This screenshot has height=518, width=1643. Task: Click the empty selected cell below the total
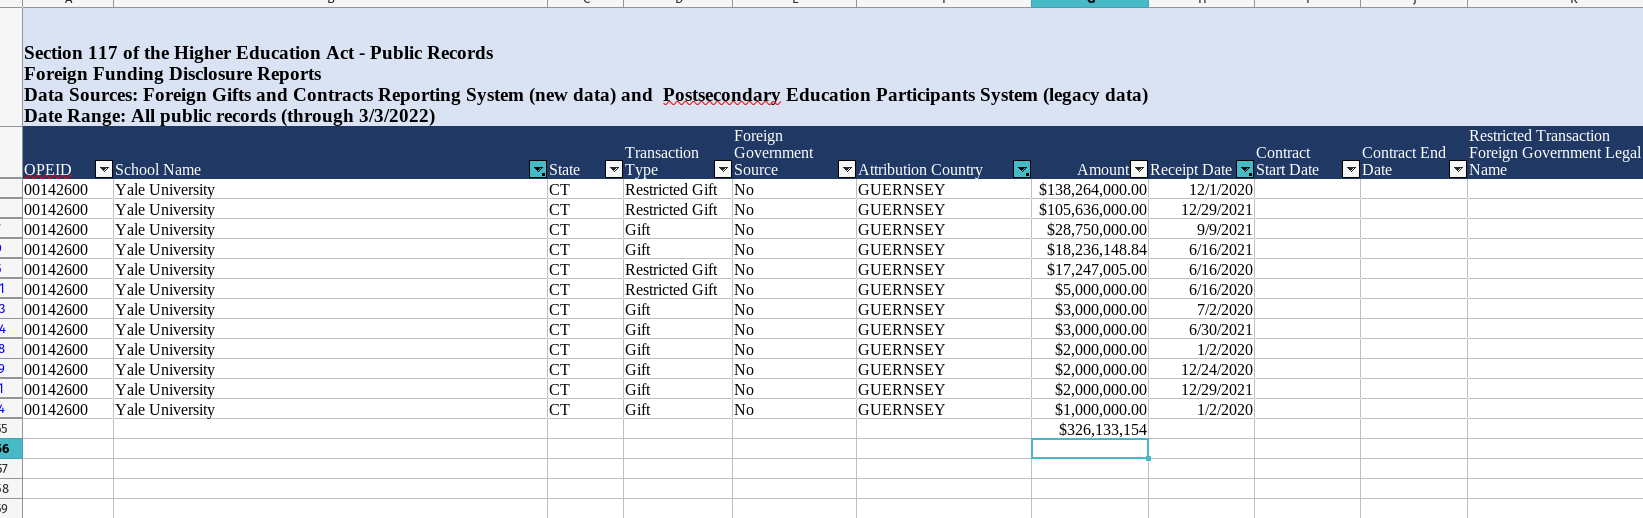point(1090,449)
